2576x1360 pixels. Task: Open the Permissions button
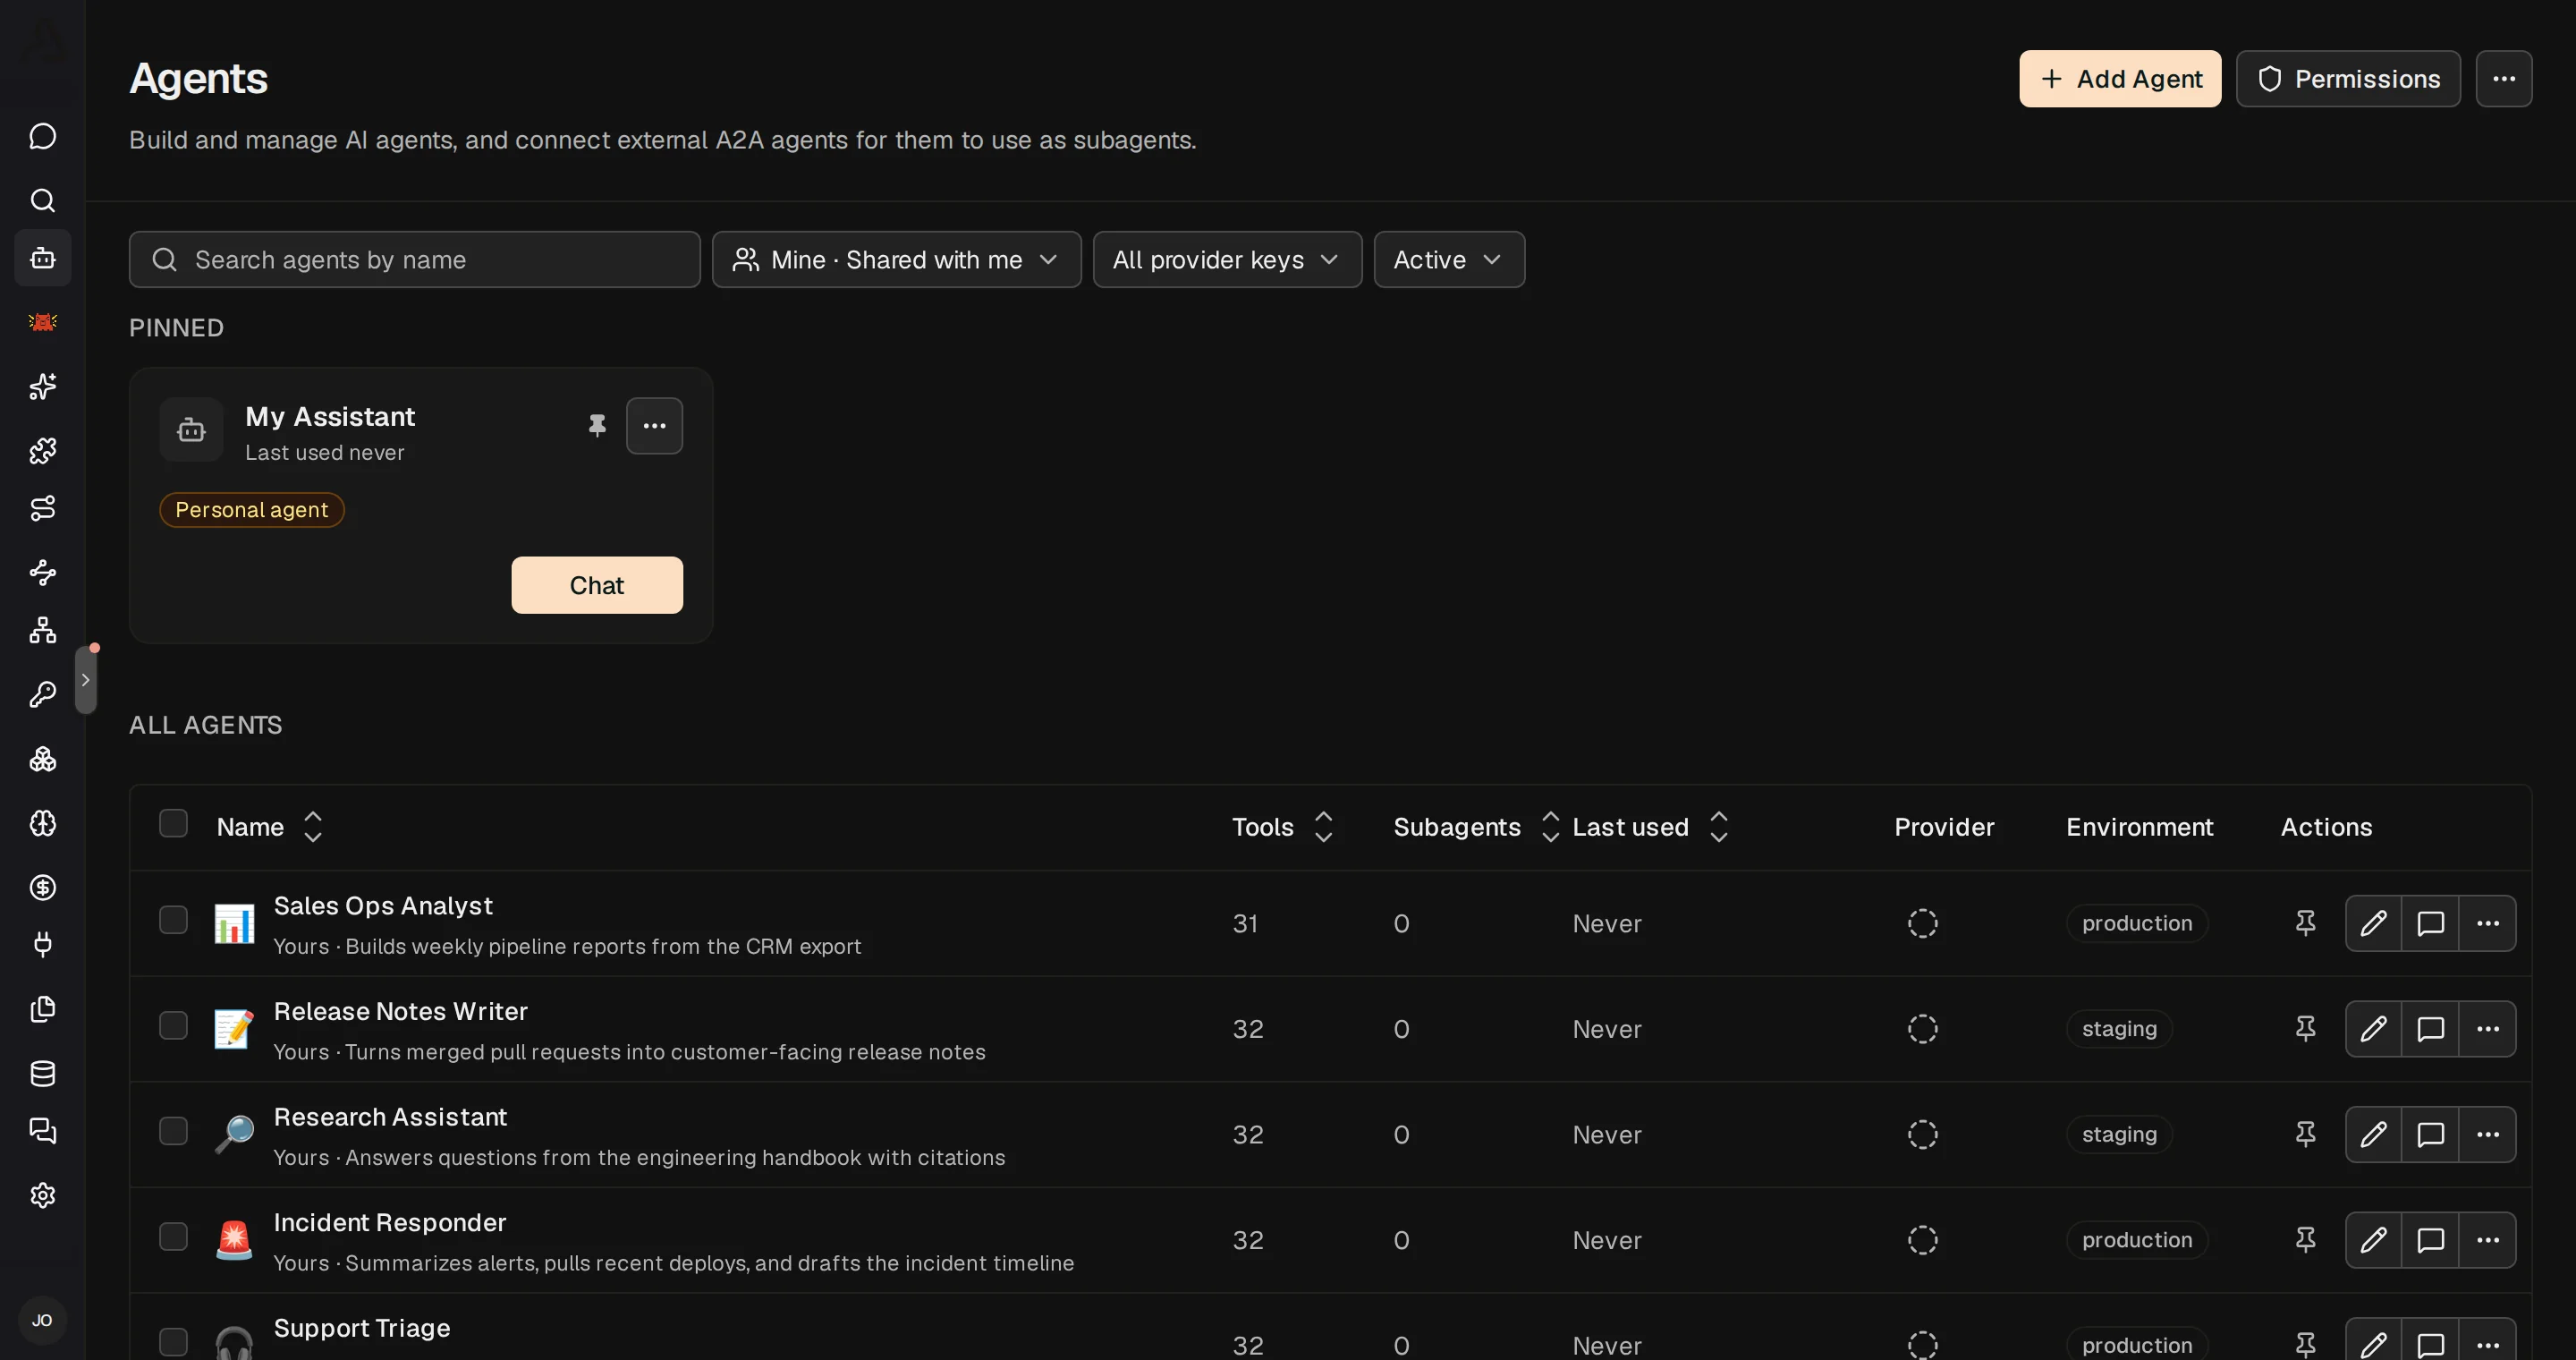click(2348, 79)
